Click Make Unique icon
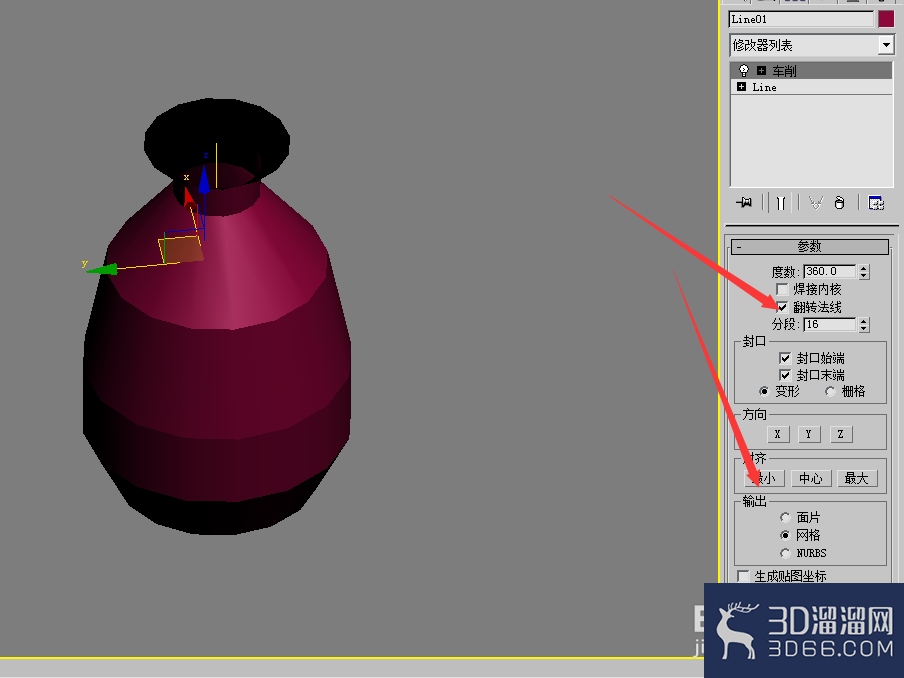The height and width of the screenshot is (678, 904). 815,203
